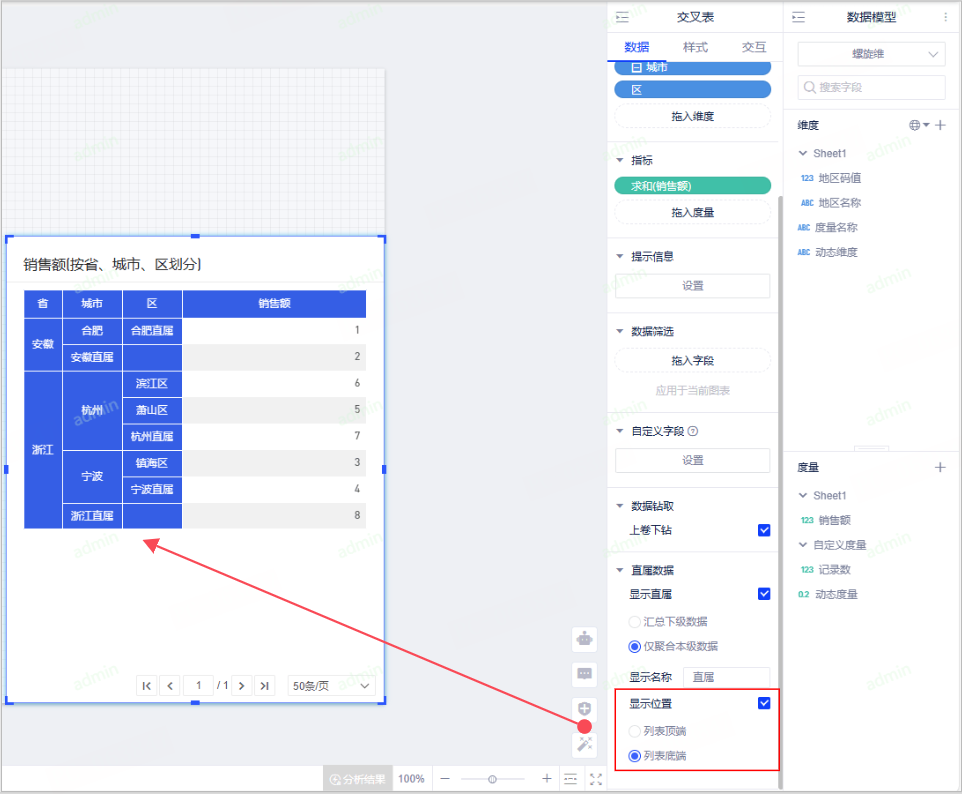Go to the last page of the table
The image size is (962, 794).
(x=264, y=685)
